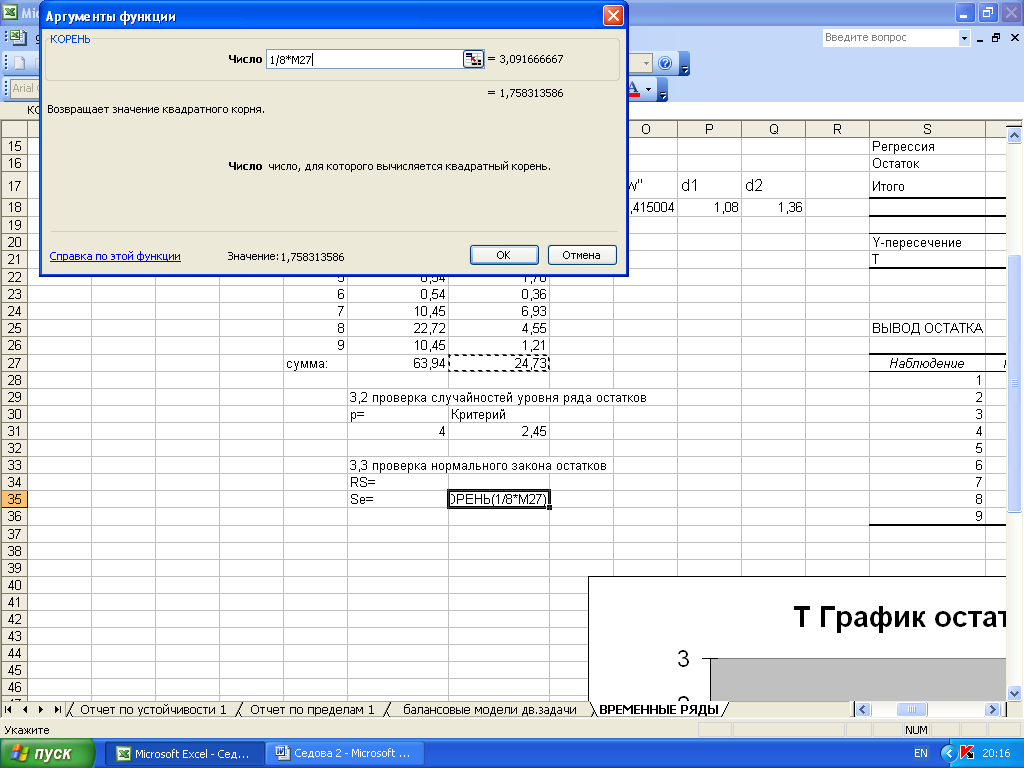Open standard toolbar options chevron beside the help icon
This screenshot has height=768, width=1024.
[684, 63]
